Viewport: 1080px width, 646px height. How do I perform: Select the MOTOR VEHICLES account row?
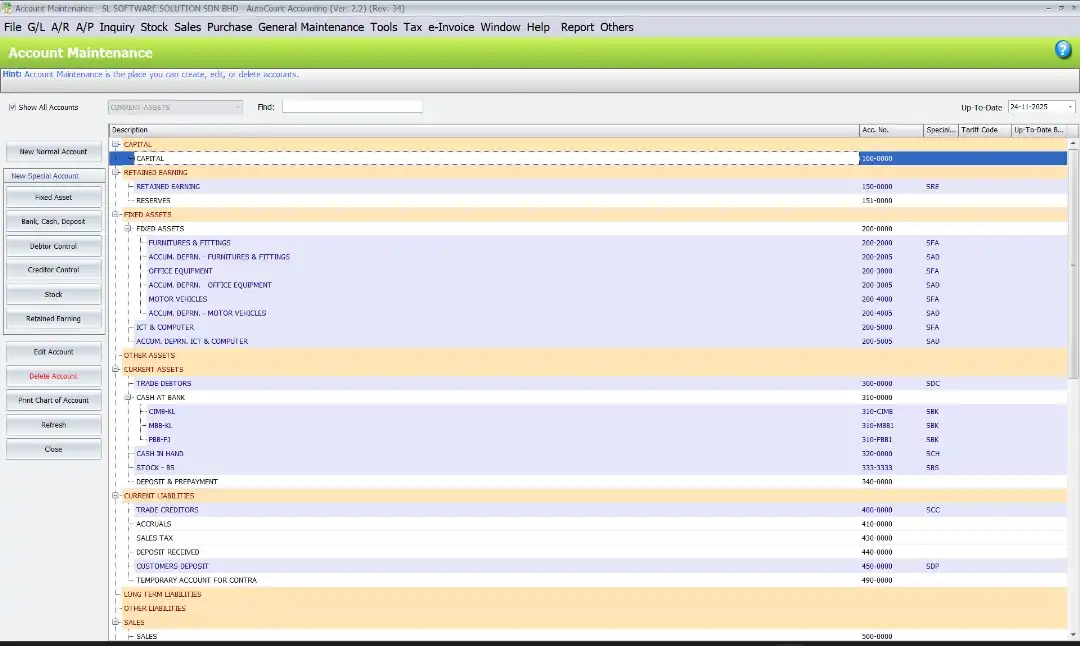[178, 299]
